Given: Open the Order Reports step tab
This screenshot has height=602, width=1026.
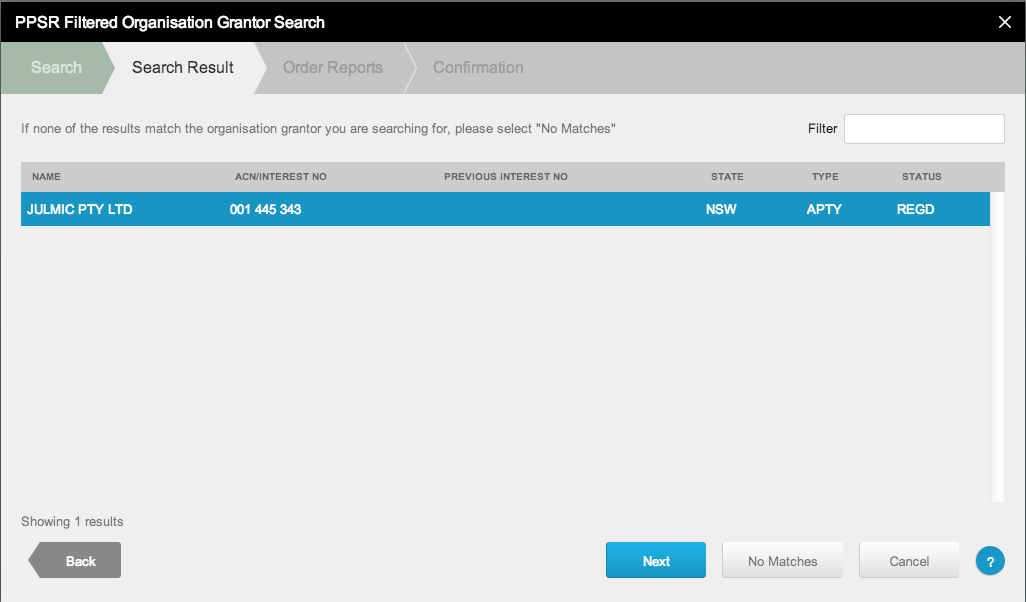Looking at the screenshot, I should (x=332, y=67).
